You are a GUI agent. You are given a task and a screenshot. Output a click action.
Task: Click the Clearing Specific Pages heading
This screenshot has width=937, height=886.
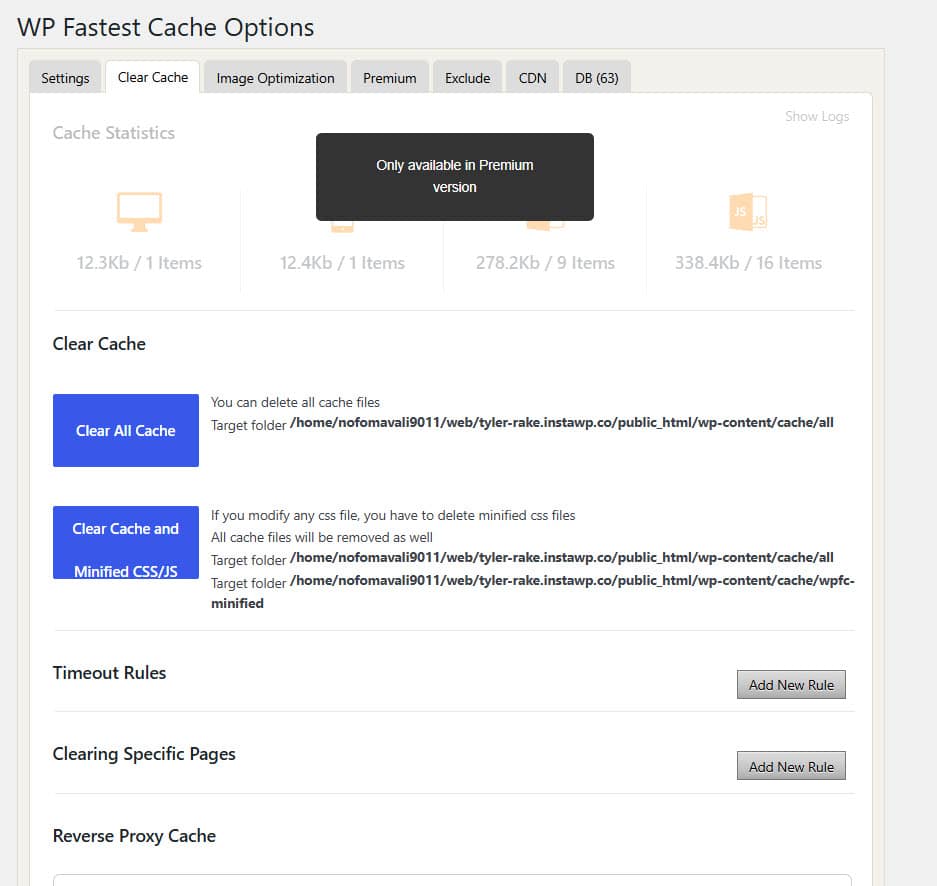(144, 754)
